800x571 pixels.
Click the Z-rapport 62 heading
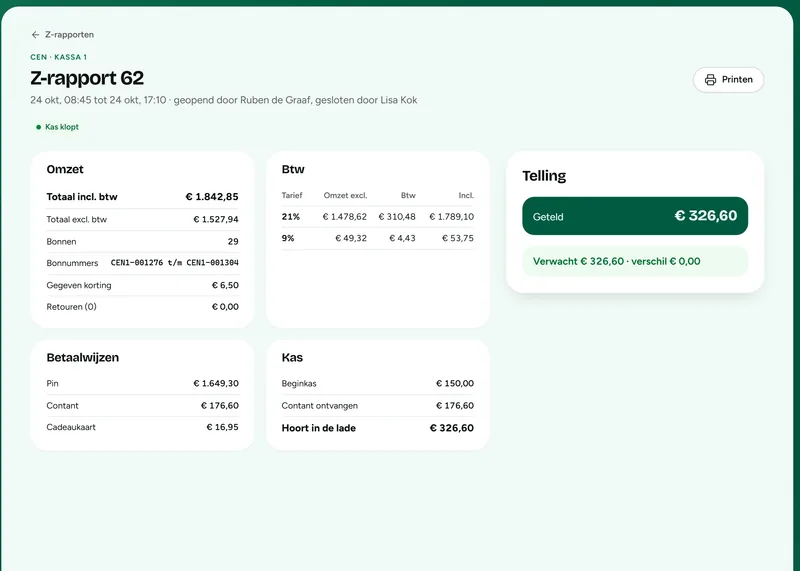[x=87, y=78]
